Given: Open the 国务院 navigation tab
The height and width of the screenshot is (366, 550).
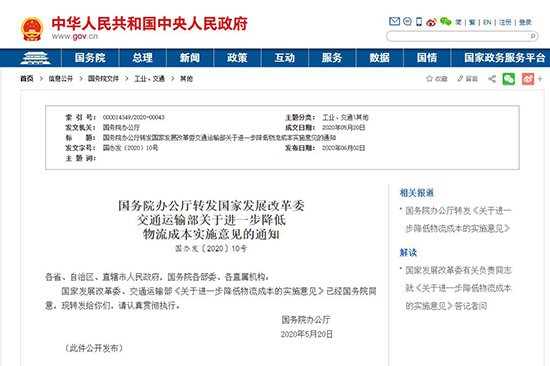Looking at the screenshot, I should point(90,58).
